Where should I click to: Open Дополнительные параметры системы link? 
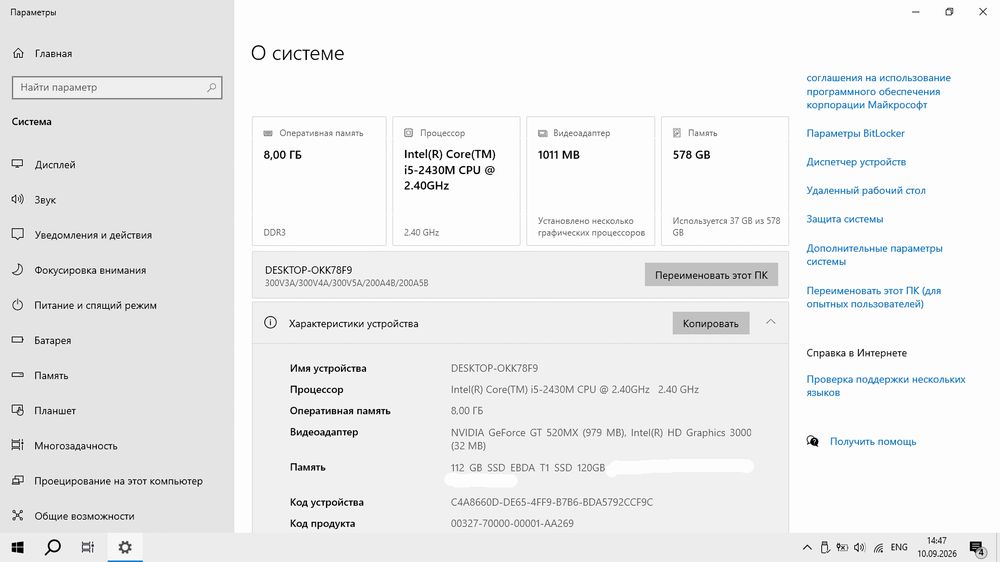(874, 255)
